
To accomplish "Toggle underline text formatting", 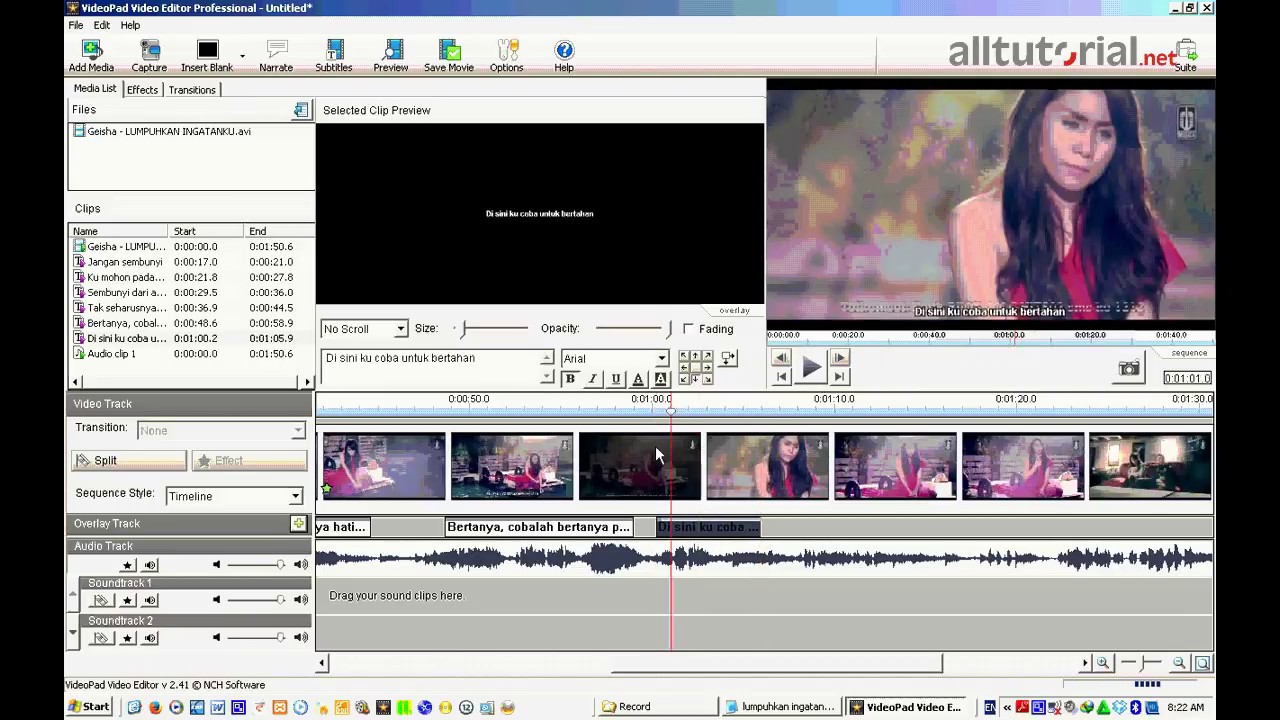I will coord(615,379).
